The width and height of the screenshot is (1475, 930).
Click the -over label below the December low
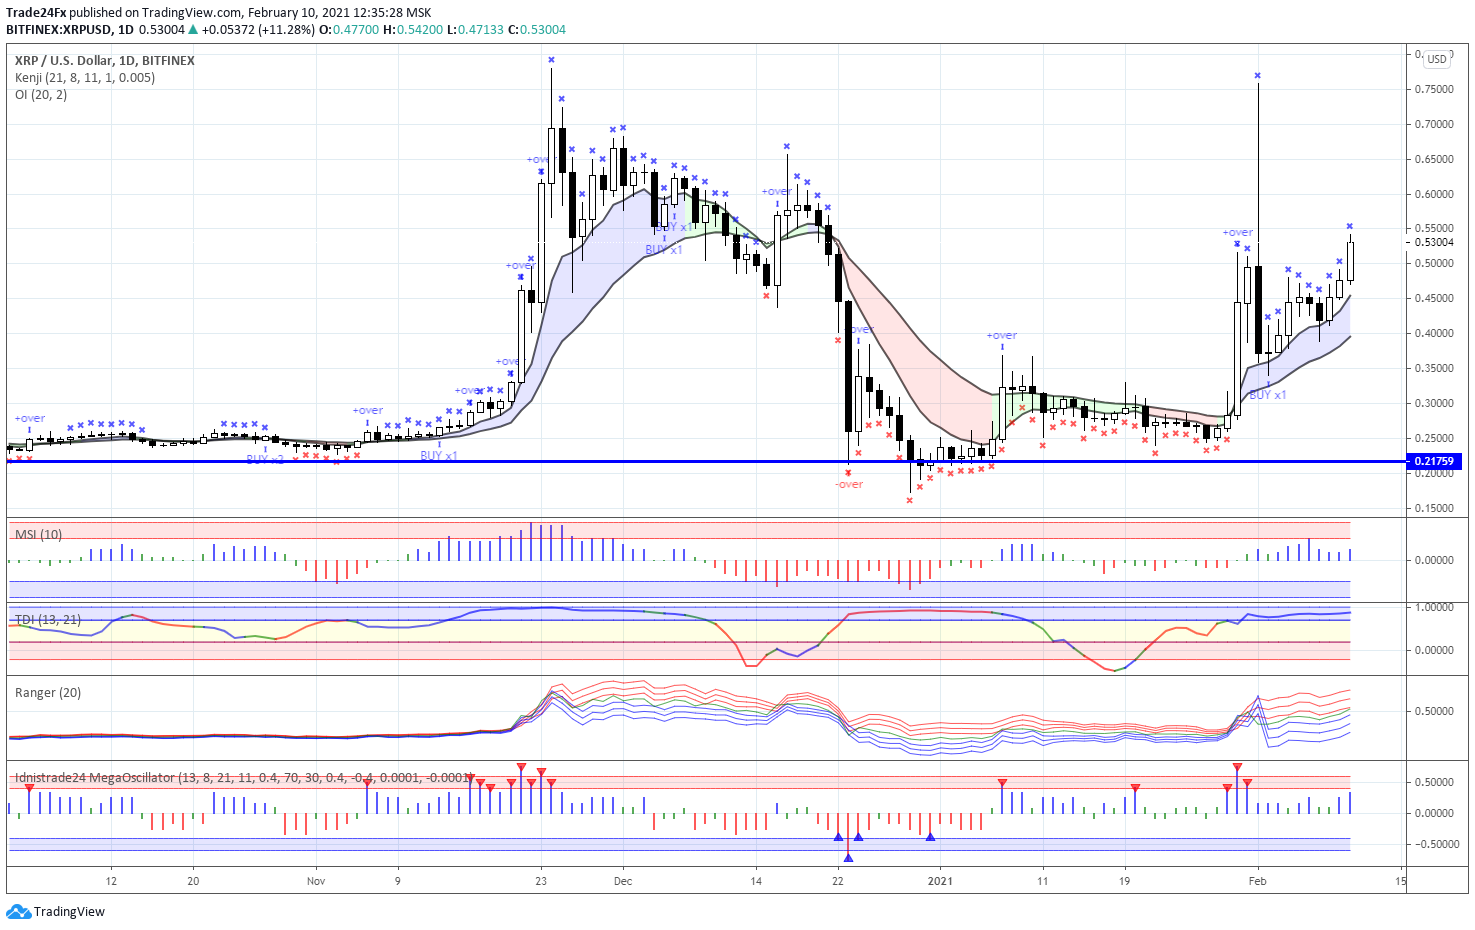click(849, 484)
